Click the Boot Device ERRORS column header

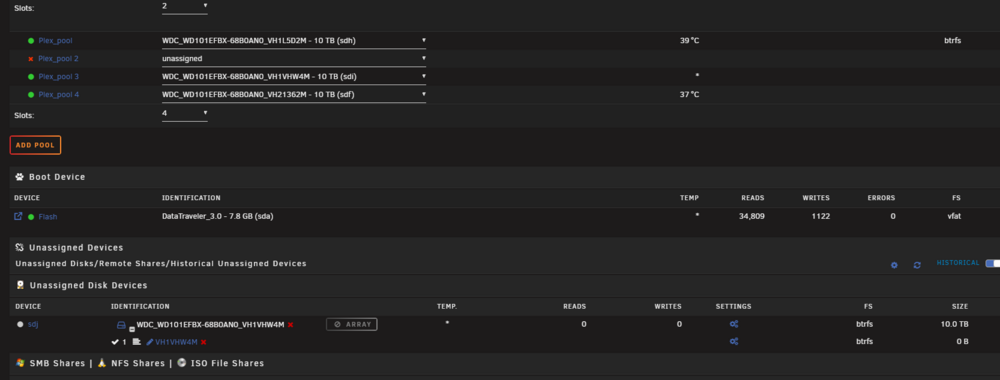coord(881,198)
